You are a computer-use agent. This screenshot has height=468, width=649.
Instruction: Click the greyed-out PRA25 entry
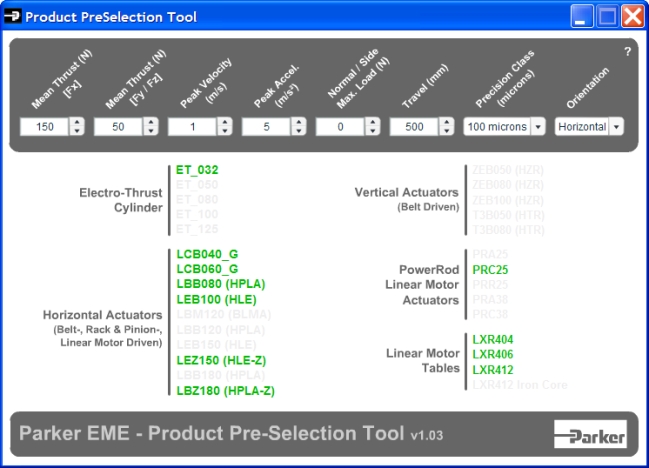coord(490,254)
